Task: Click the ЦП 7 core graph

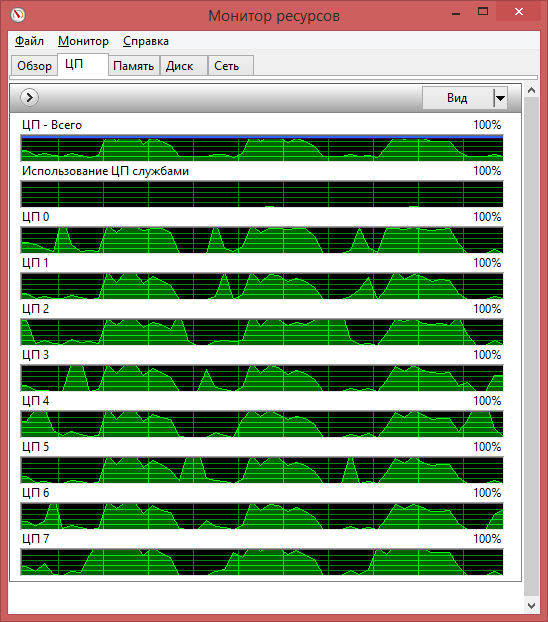Action: point(262,562)
